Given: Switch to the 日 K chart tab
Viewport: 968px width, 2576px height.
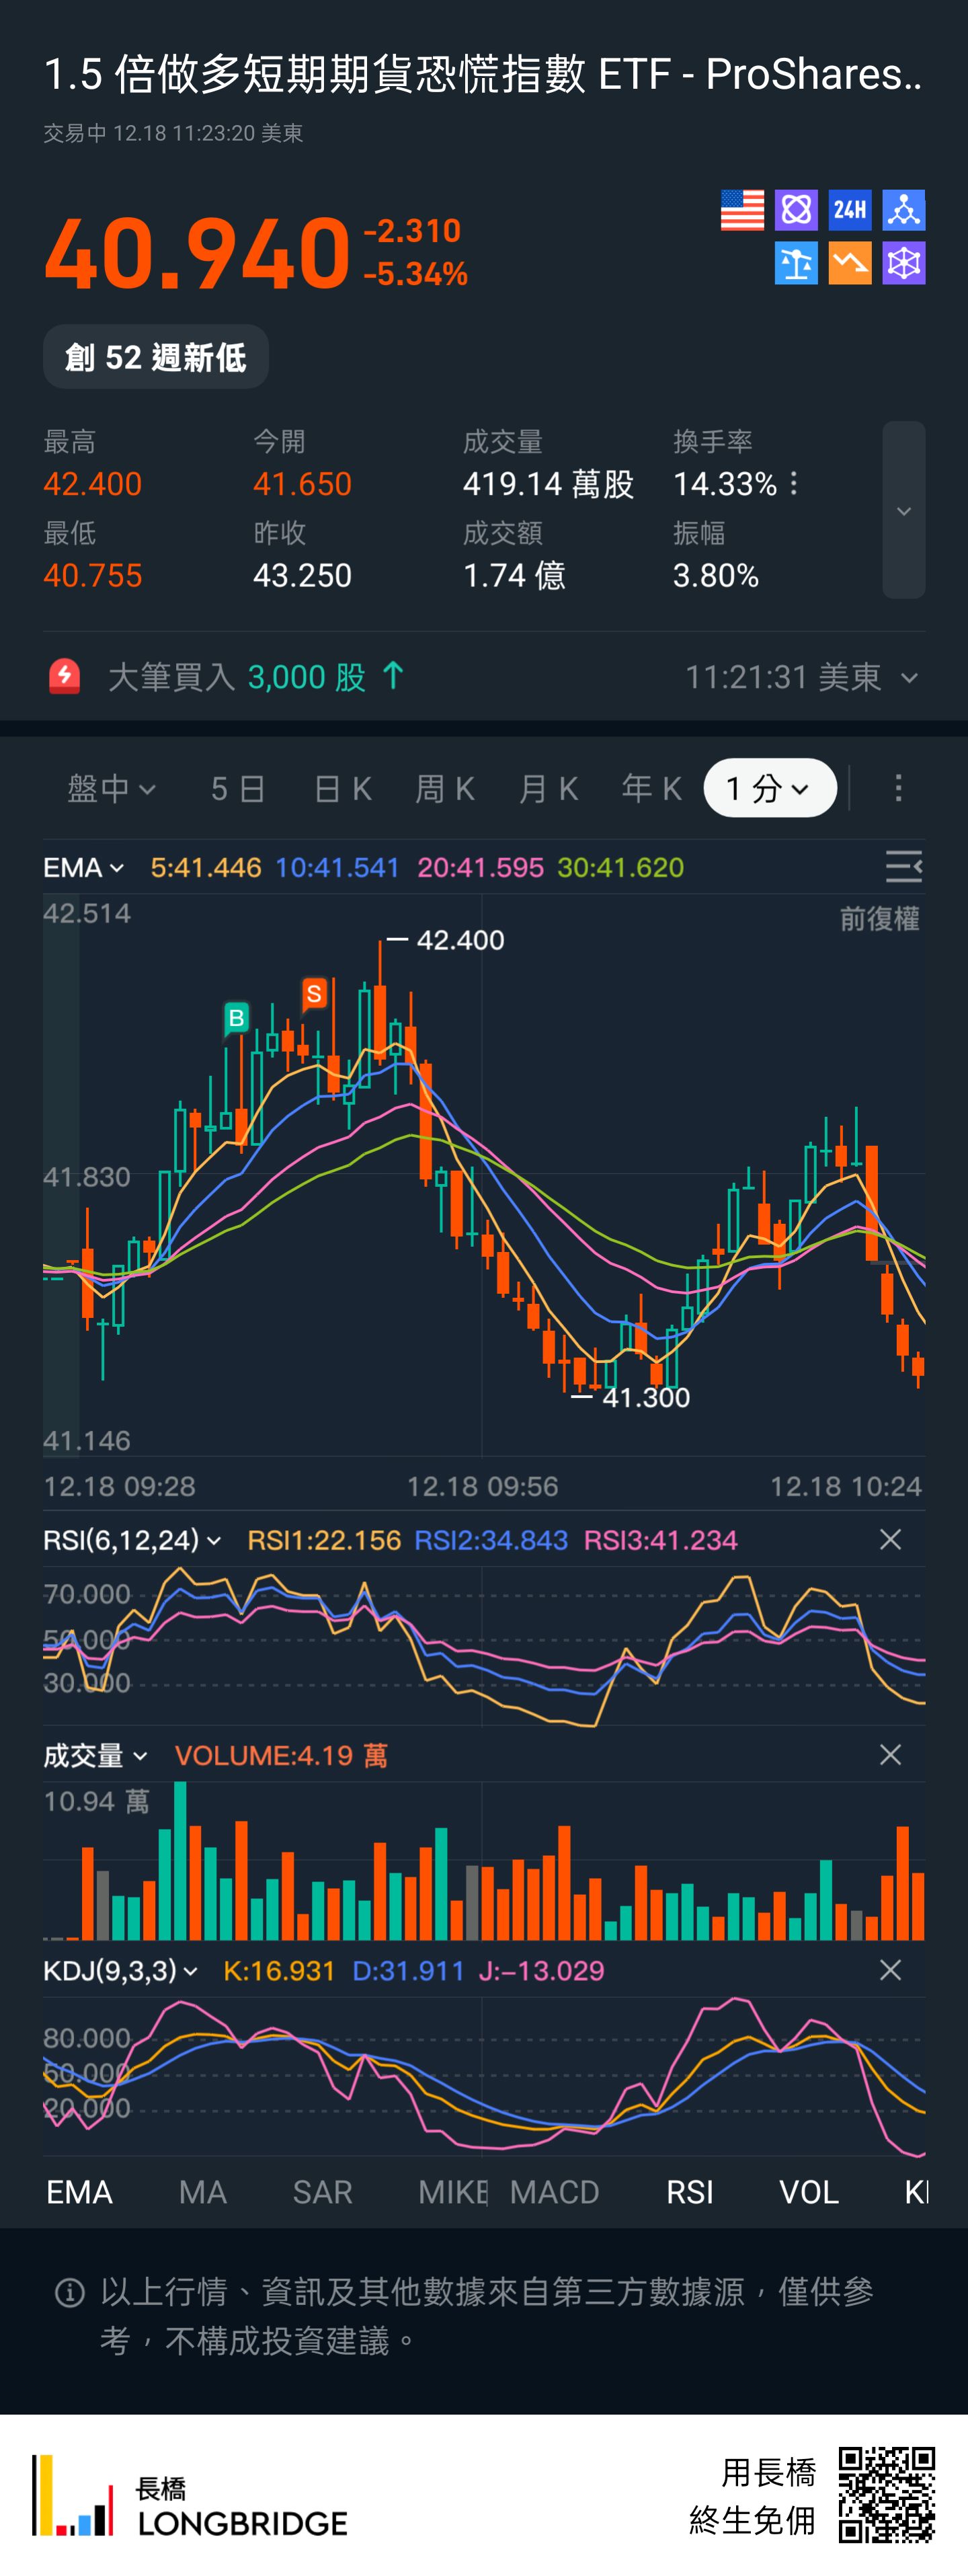Looking at the screenshot, I should pos(343,789).
